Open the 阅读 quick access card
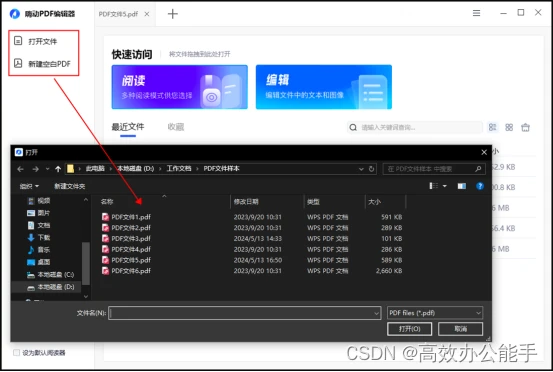The image size is (553, 372). coord(180,87)
